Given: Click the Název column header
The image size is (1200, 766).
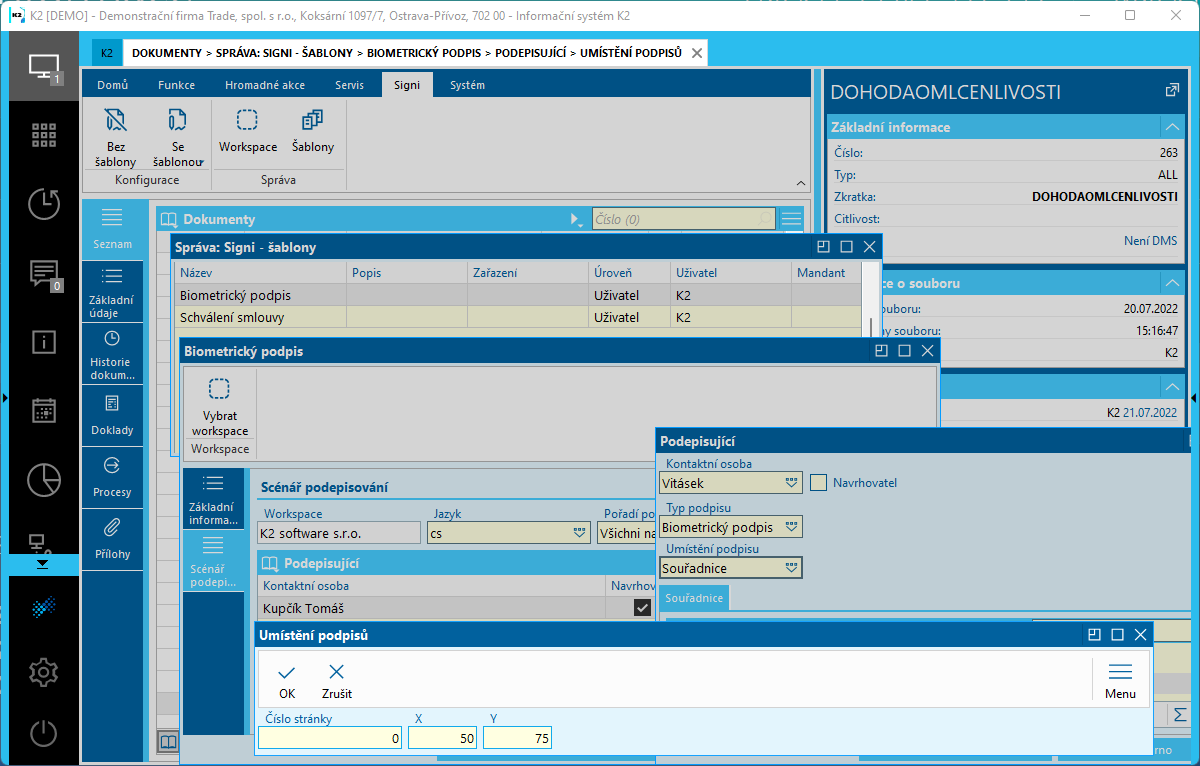Looking at the screenshot, I should (x=260, y=272).
